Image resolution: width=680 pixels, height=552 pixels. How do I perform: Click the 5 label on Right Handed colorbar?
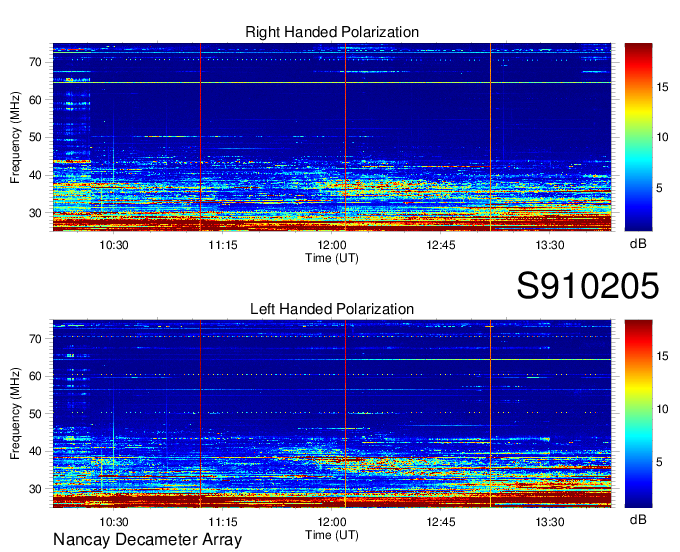coord(659,188)
